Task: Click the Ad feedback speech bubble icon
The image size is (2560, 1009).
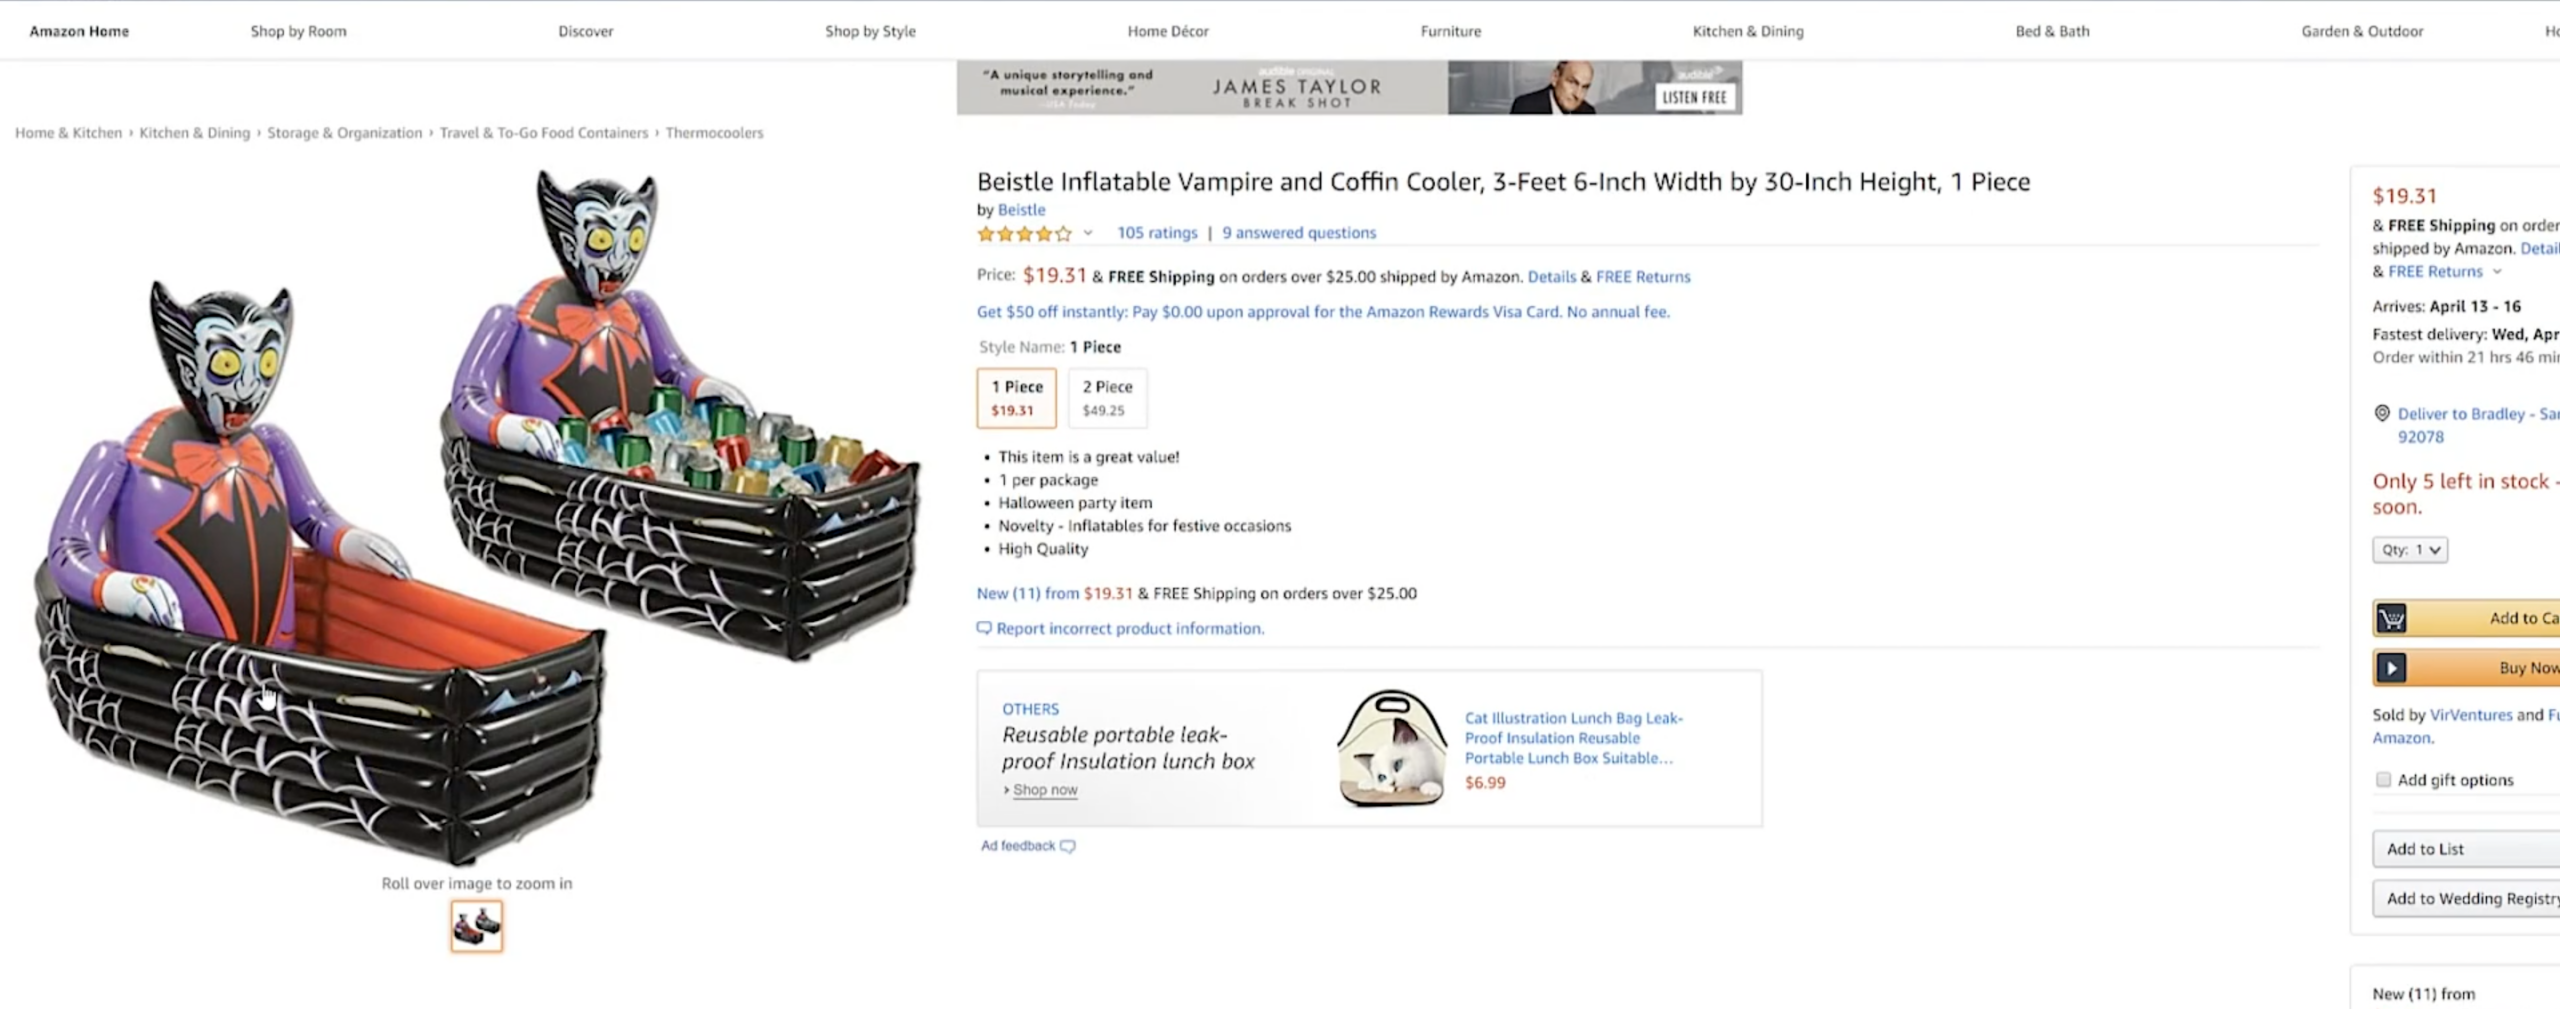Action: click(1068, 846)
